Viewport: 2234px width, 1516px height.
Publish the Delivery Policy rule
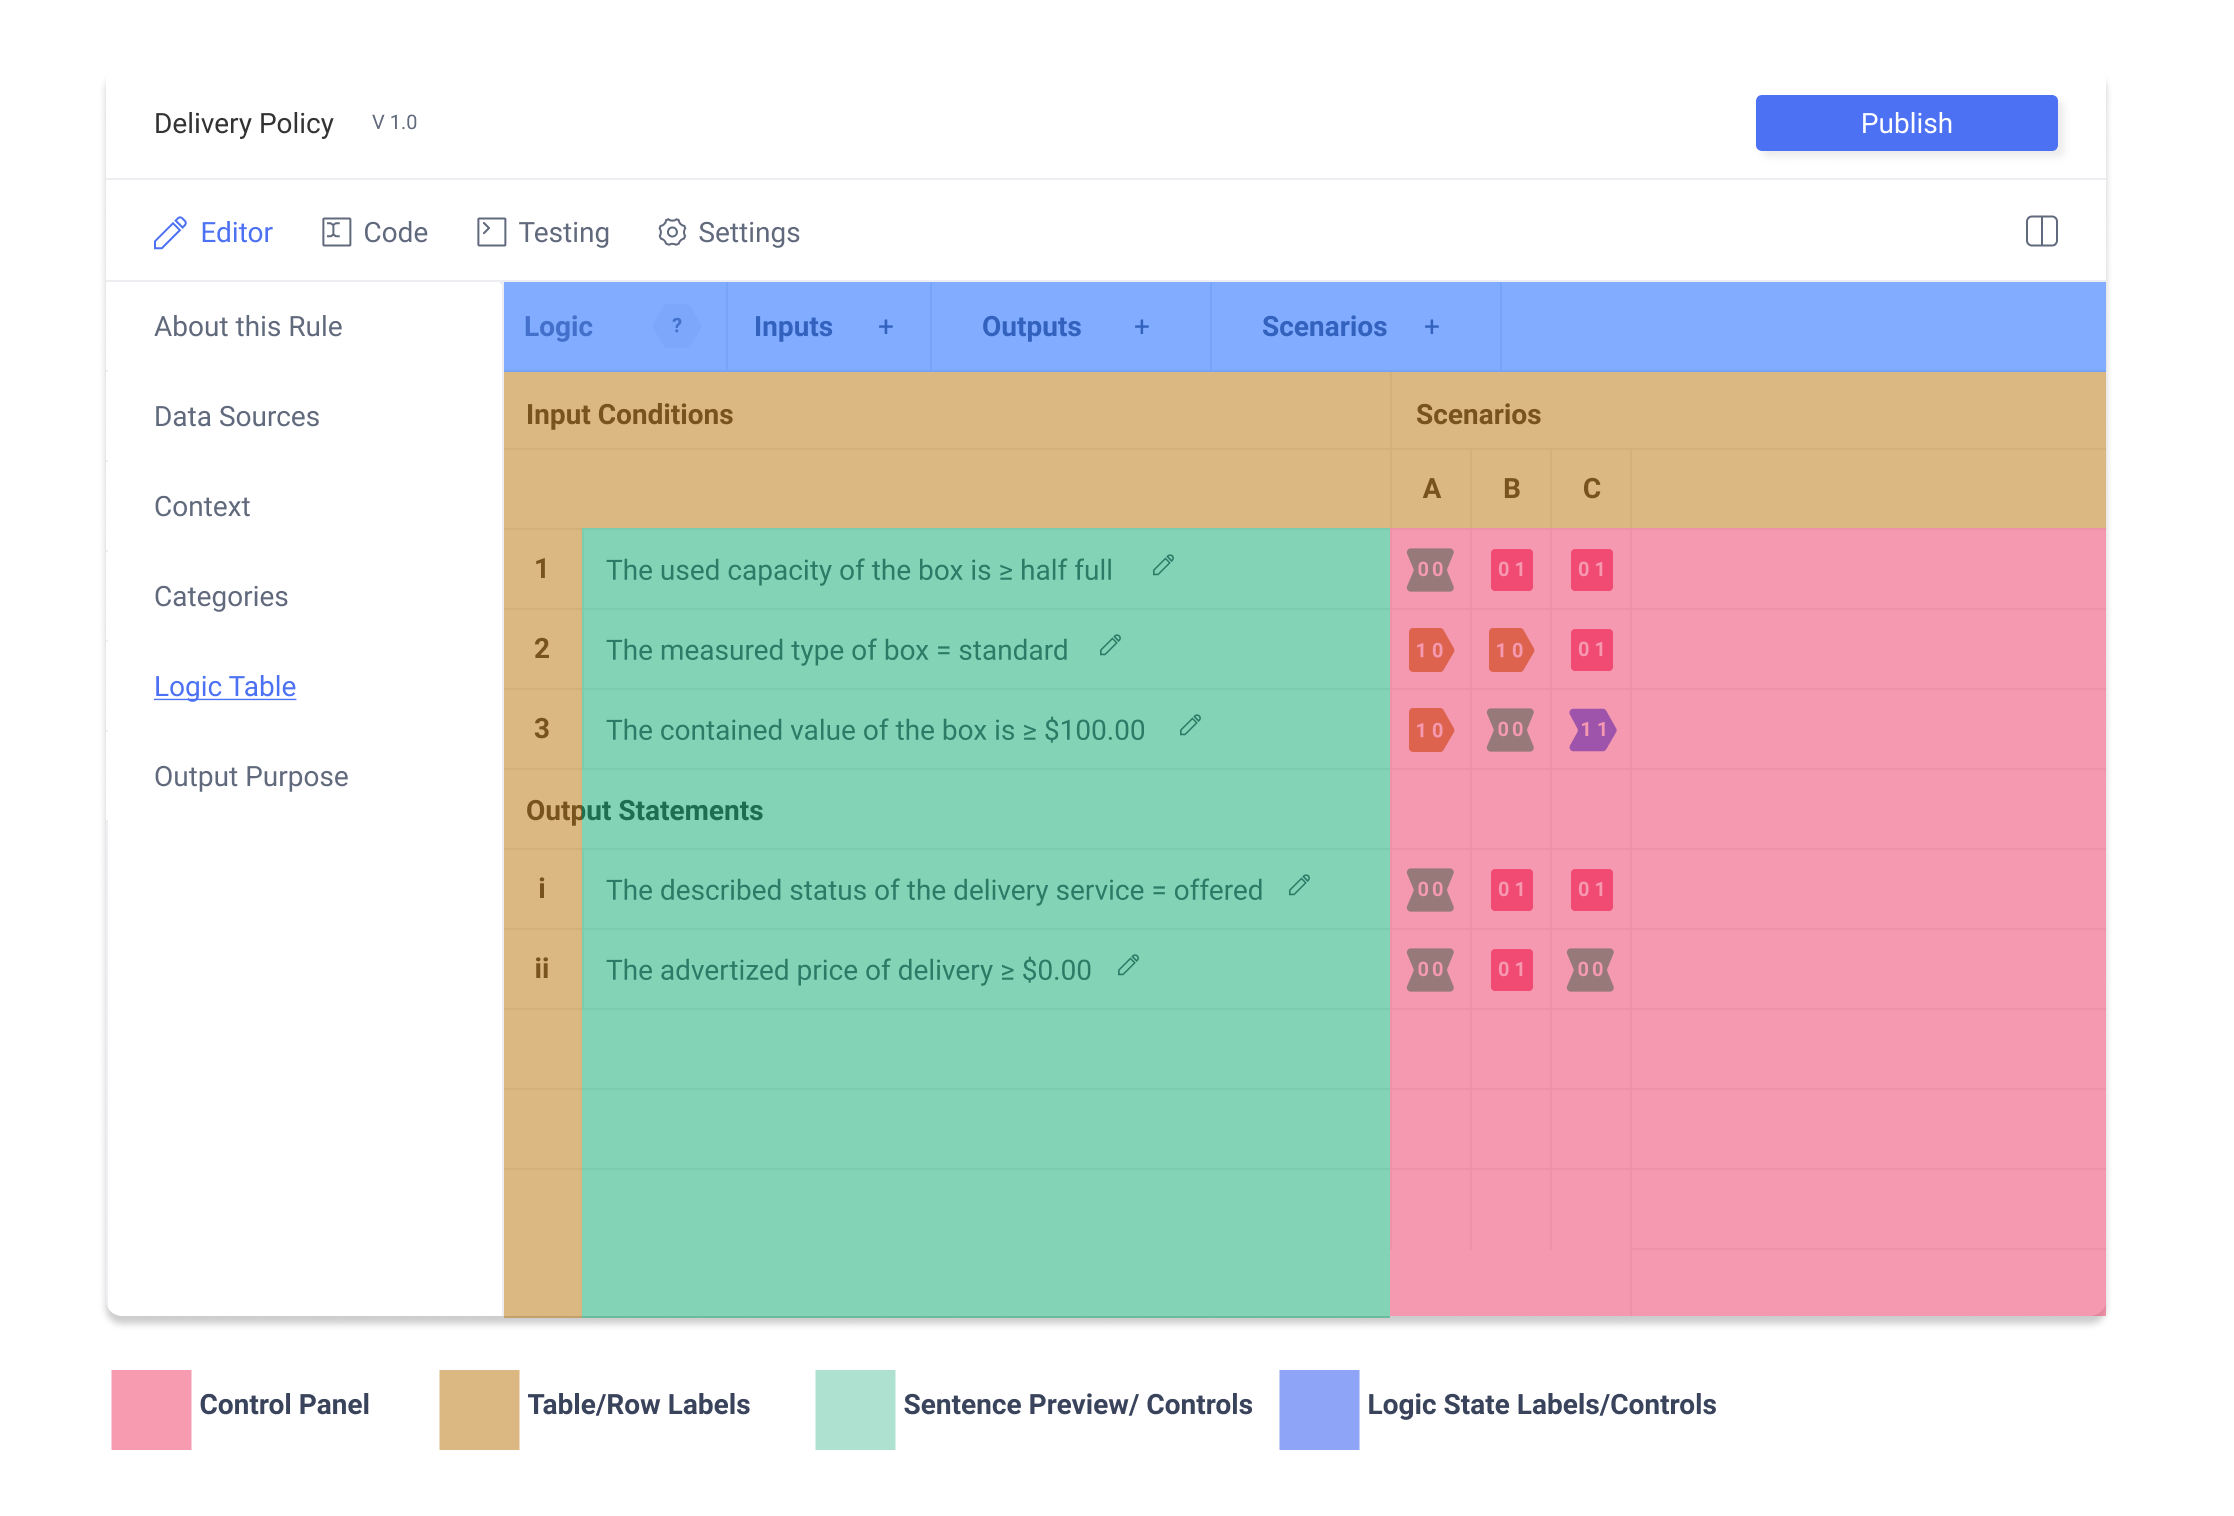tap(1906, 122)
